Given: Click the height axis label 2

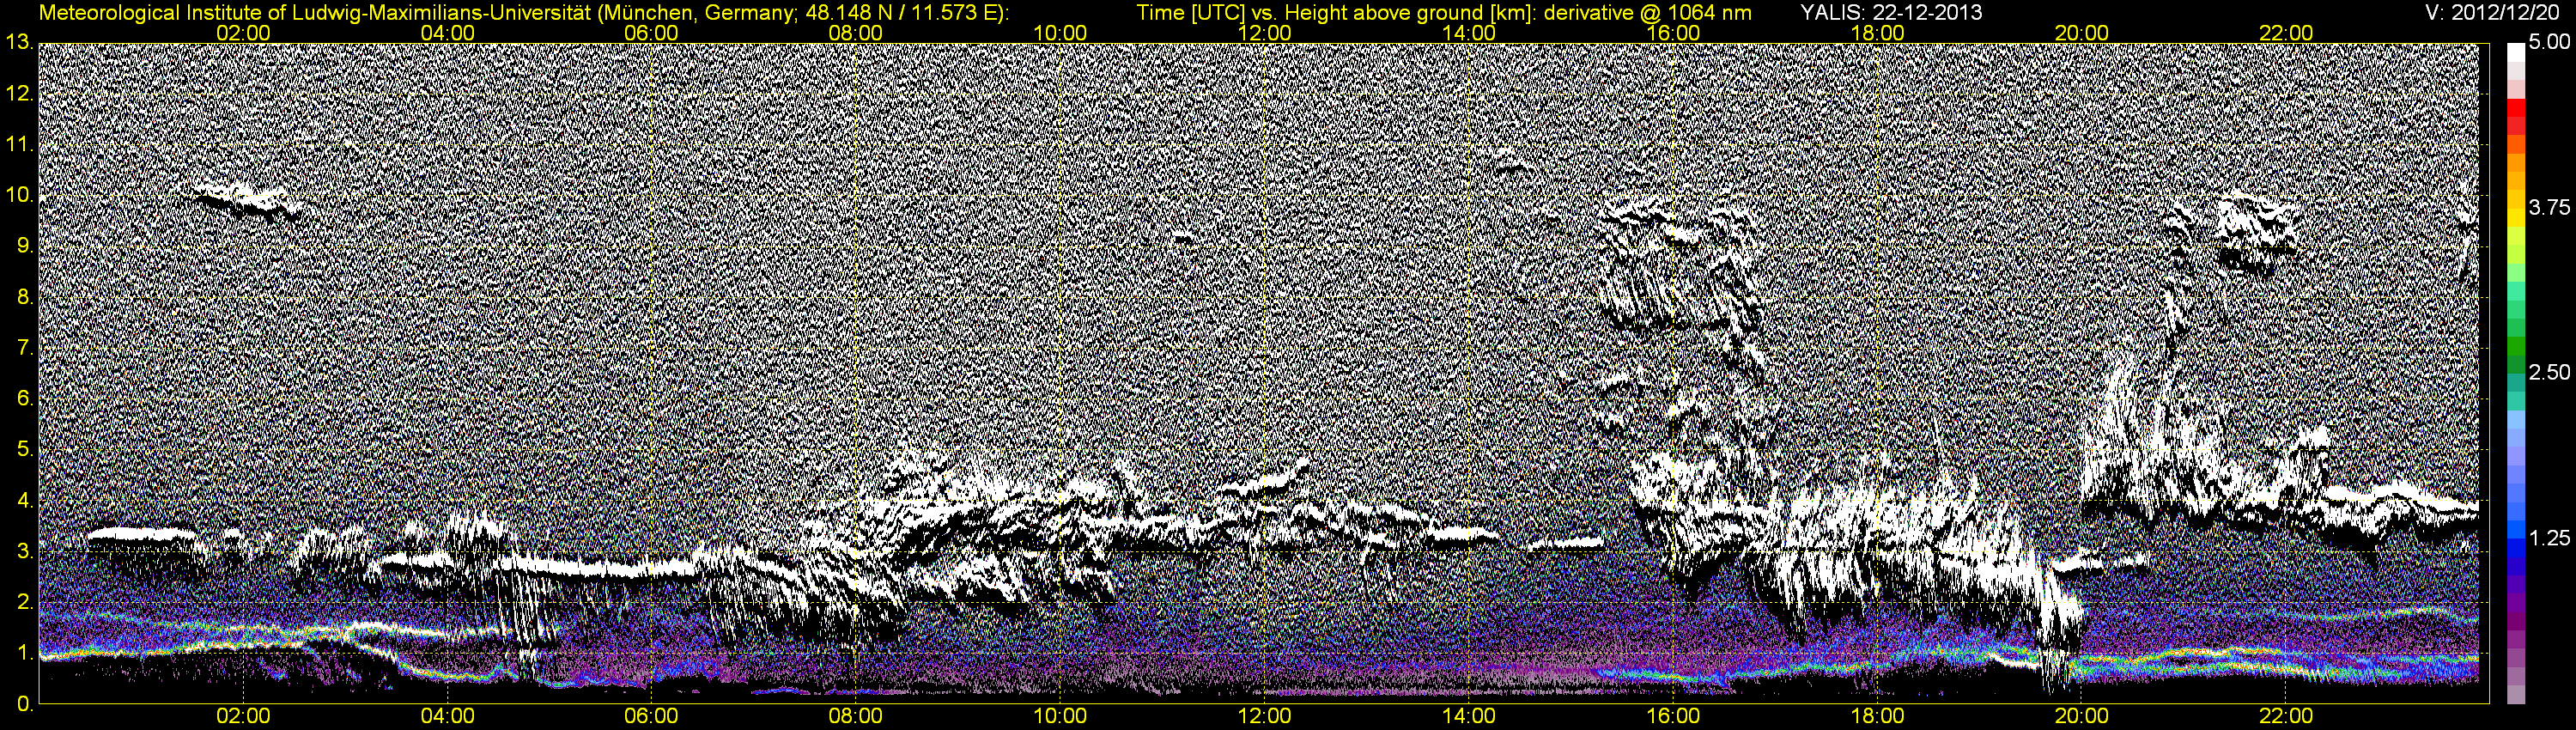Looking at the screenshot, I should point(24,603).
